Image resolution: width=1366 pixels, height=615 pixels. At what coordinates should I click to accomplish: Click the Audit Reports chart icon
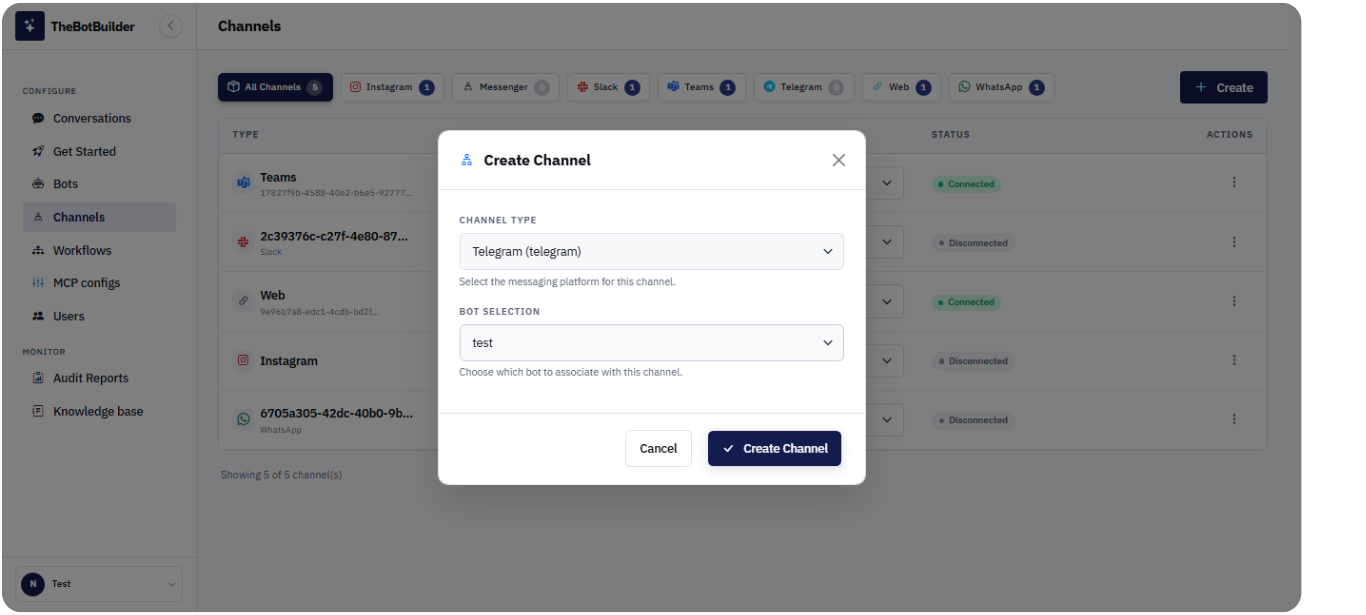(38, 378)
